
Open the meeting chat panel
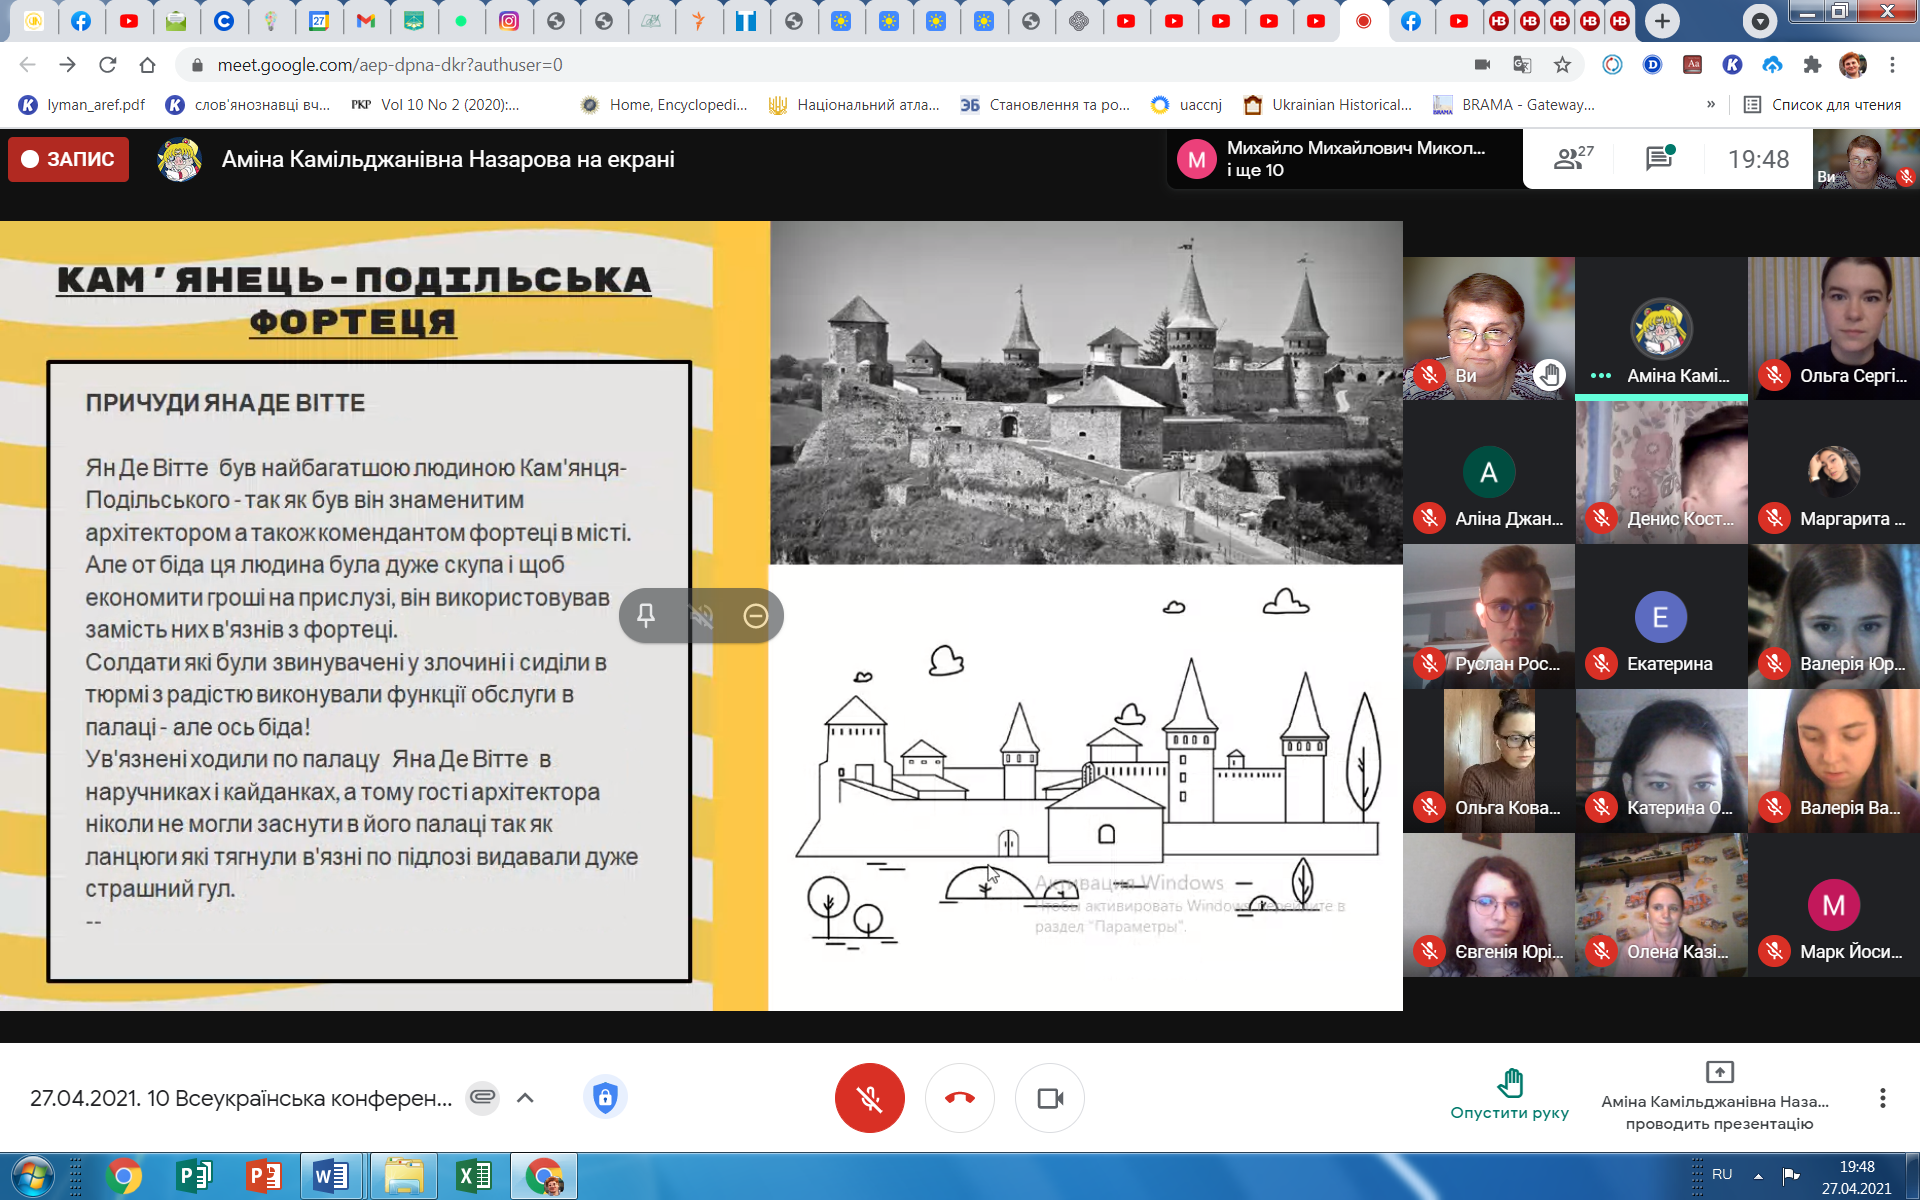pyautogui.click(x=1660, y=158)
